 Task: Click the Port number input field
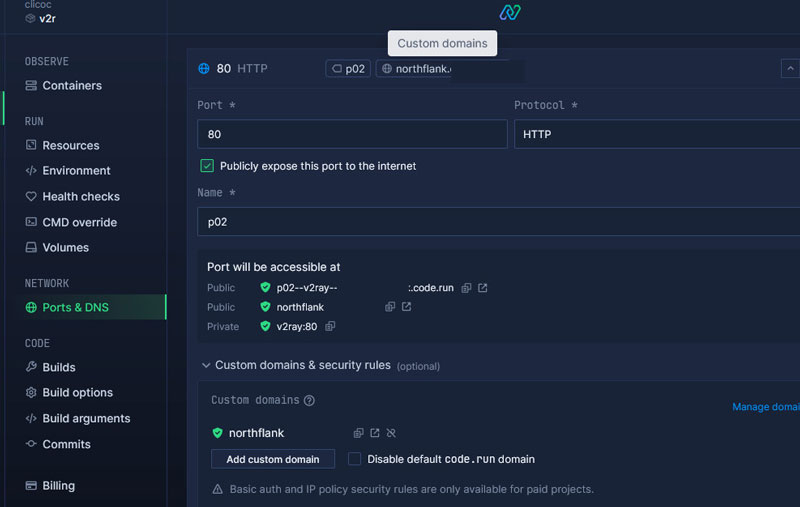click(352, 134)
